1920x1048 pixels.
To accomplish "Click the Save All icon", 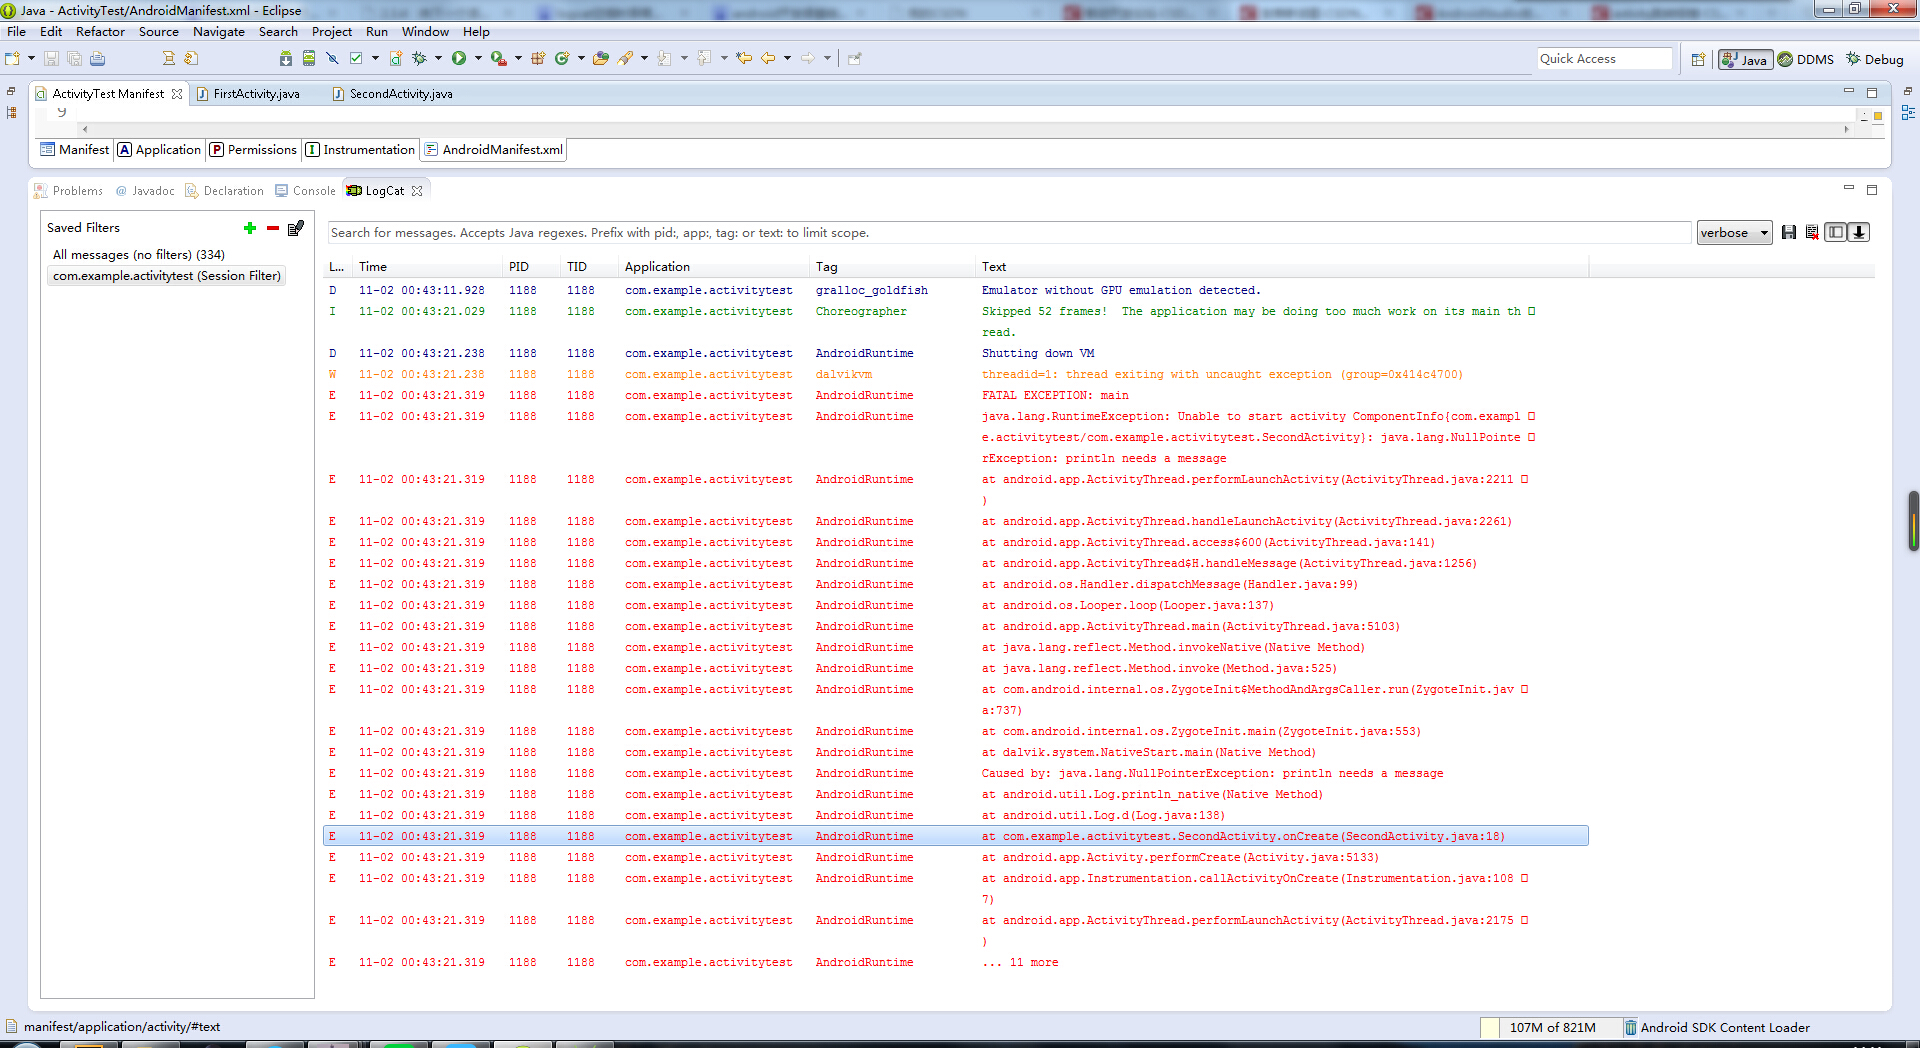I will (74, 59).
